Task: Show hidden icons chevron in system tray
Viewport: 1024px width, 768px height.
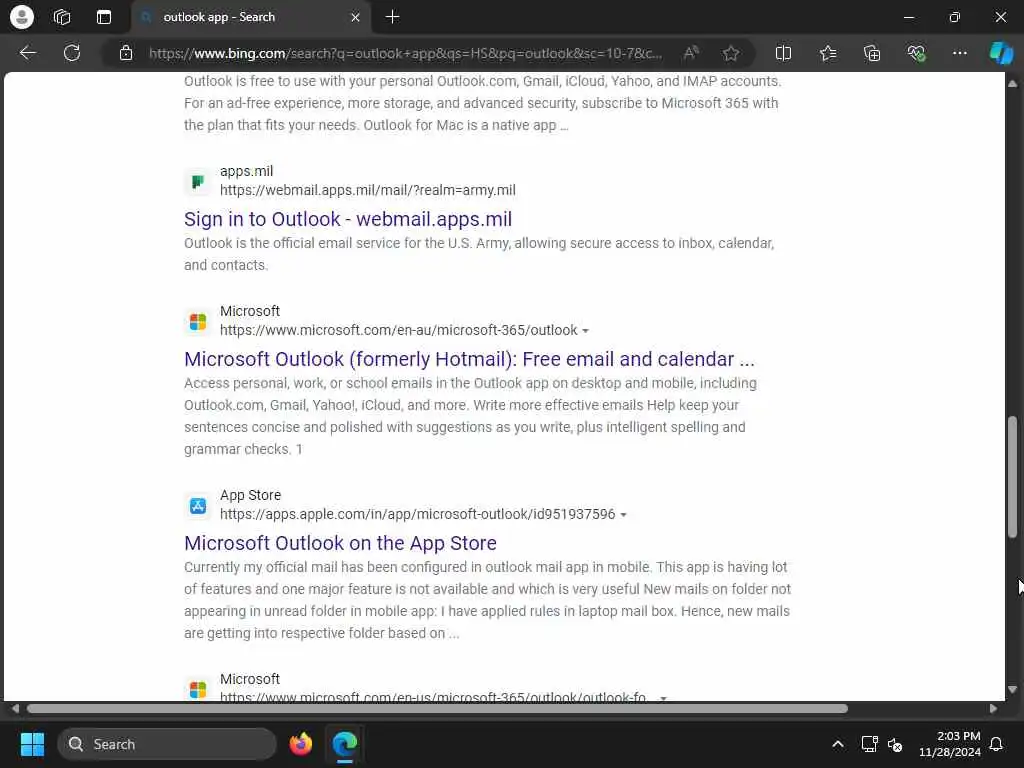Action: (x=838, y=744)
